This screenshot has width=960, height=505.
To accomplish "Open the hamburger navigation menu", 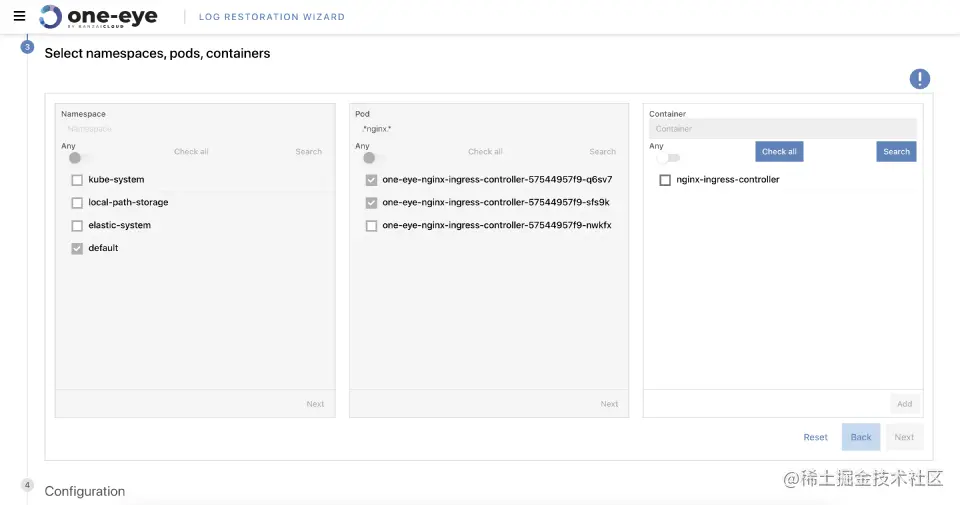I will tap(19, 16).
